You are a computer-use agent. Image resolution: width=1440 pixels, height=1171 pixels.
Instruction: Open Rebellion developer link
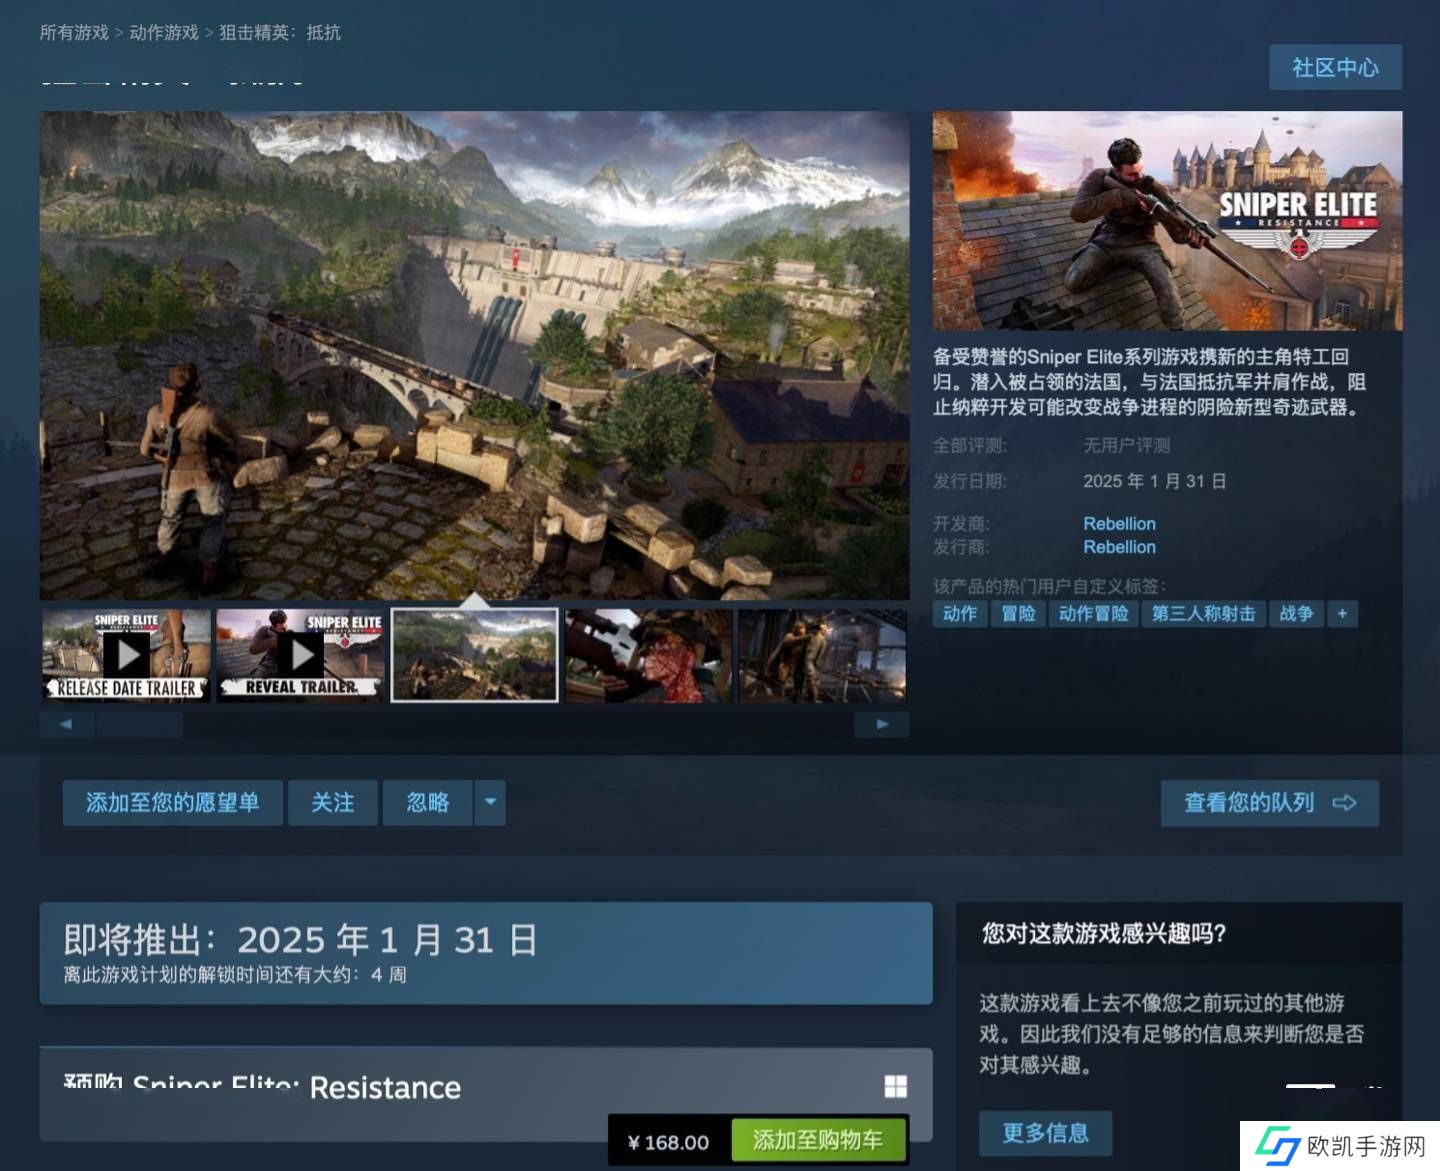point(1119,523)
